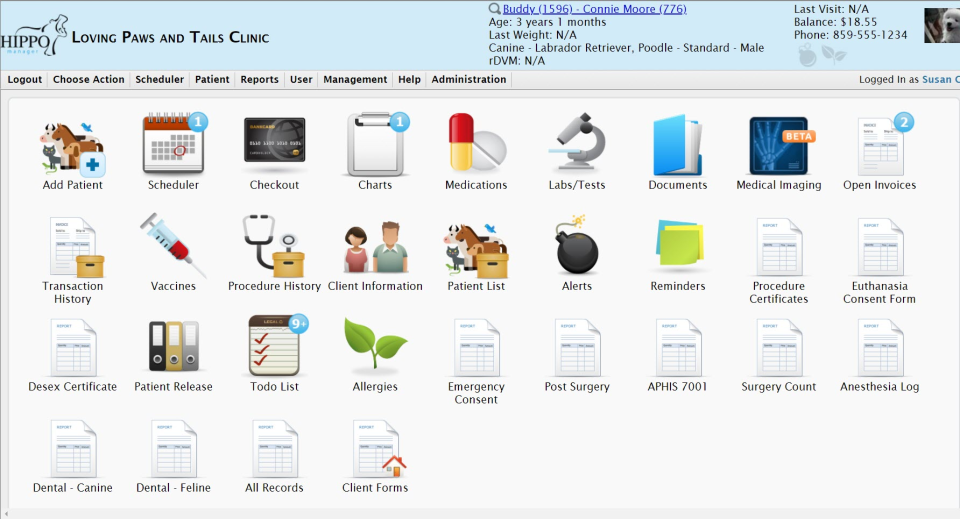Click the patient photo thumbnail
Screen dimensions: 960x519
point(942,26)
